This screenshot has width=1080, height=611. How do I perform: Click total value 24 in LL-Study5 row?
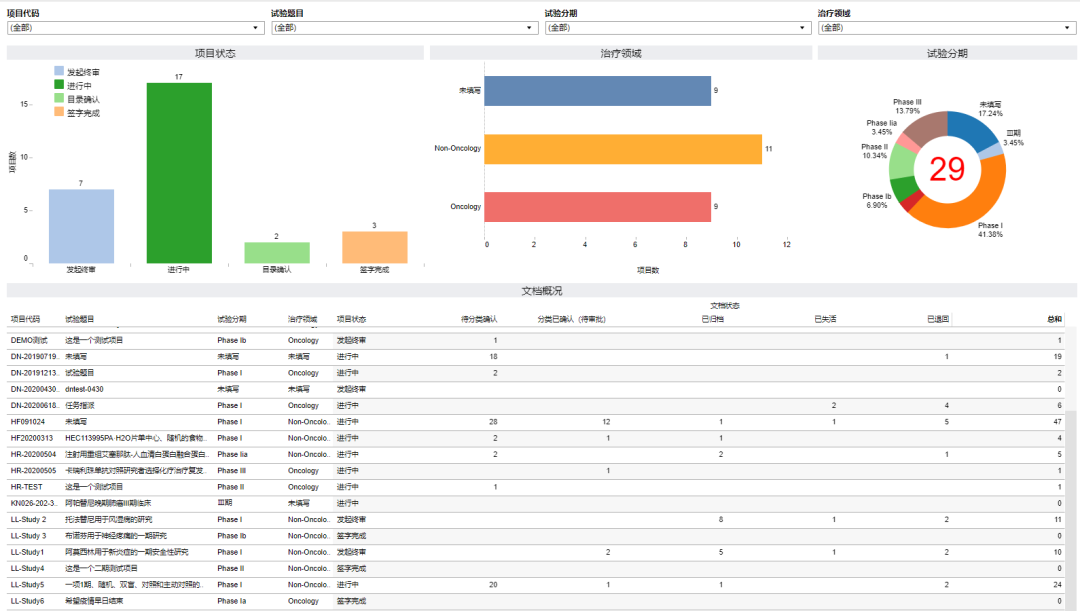1057,585
